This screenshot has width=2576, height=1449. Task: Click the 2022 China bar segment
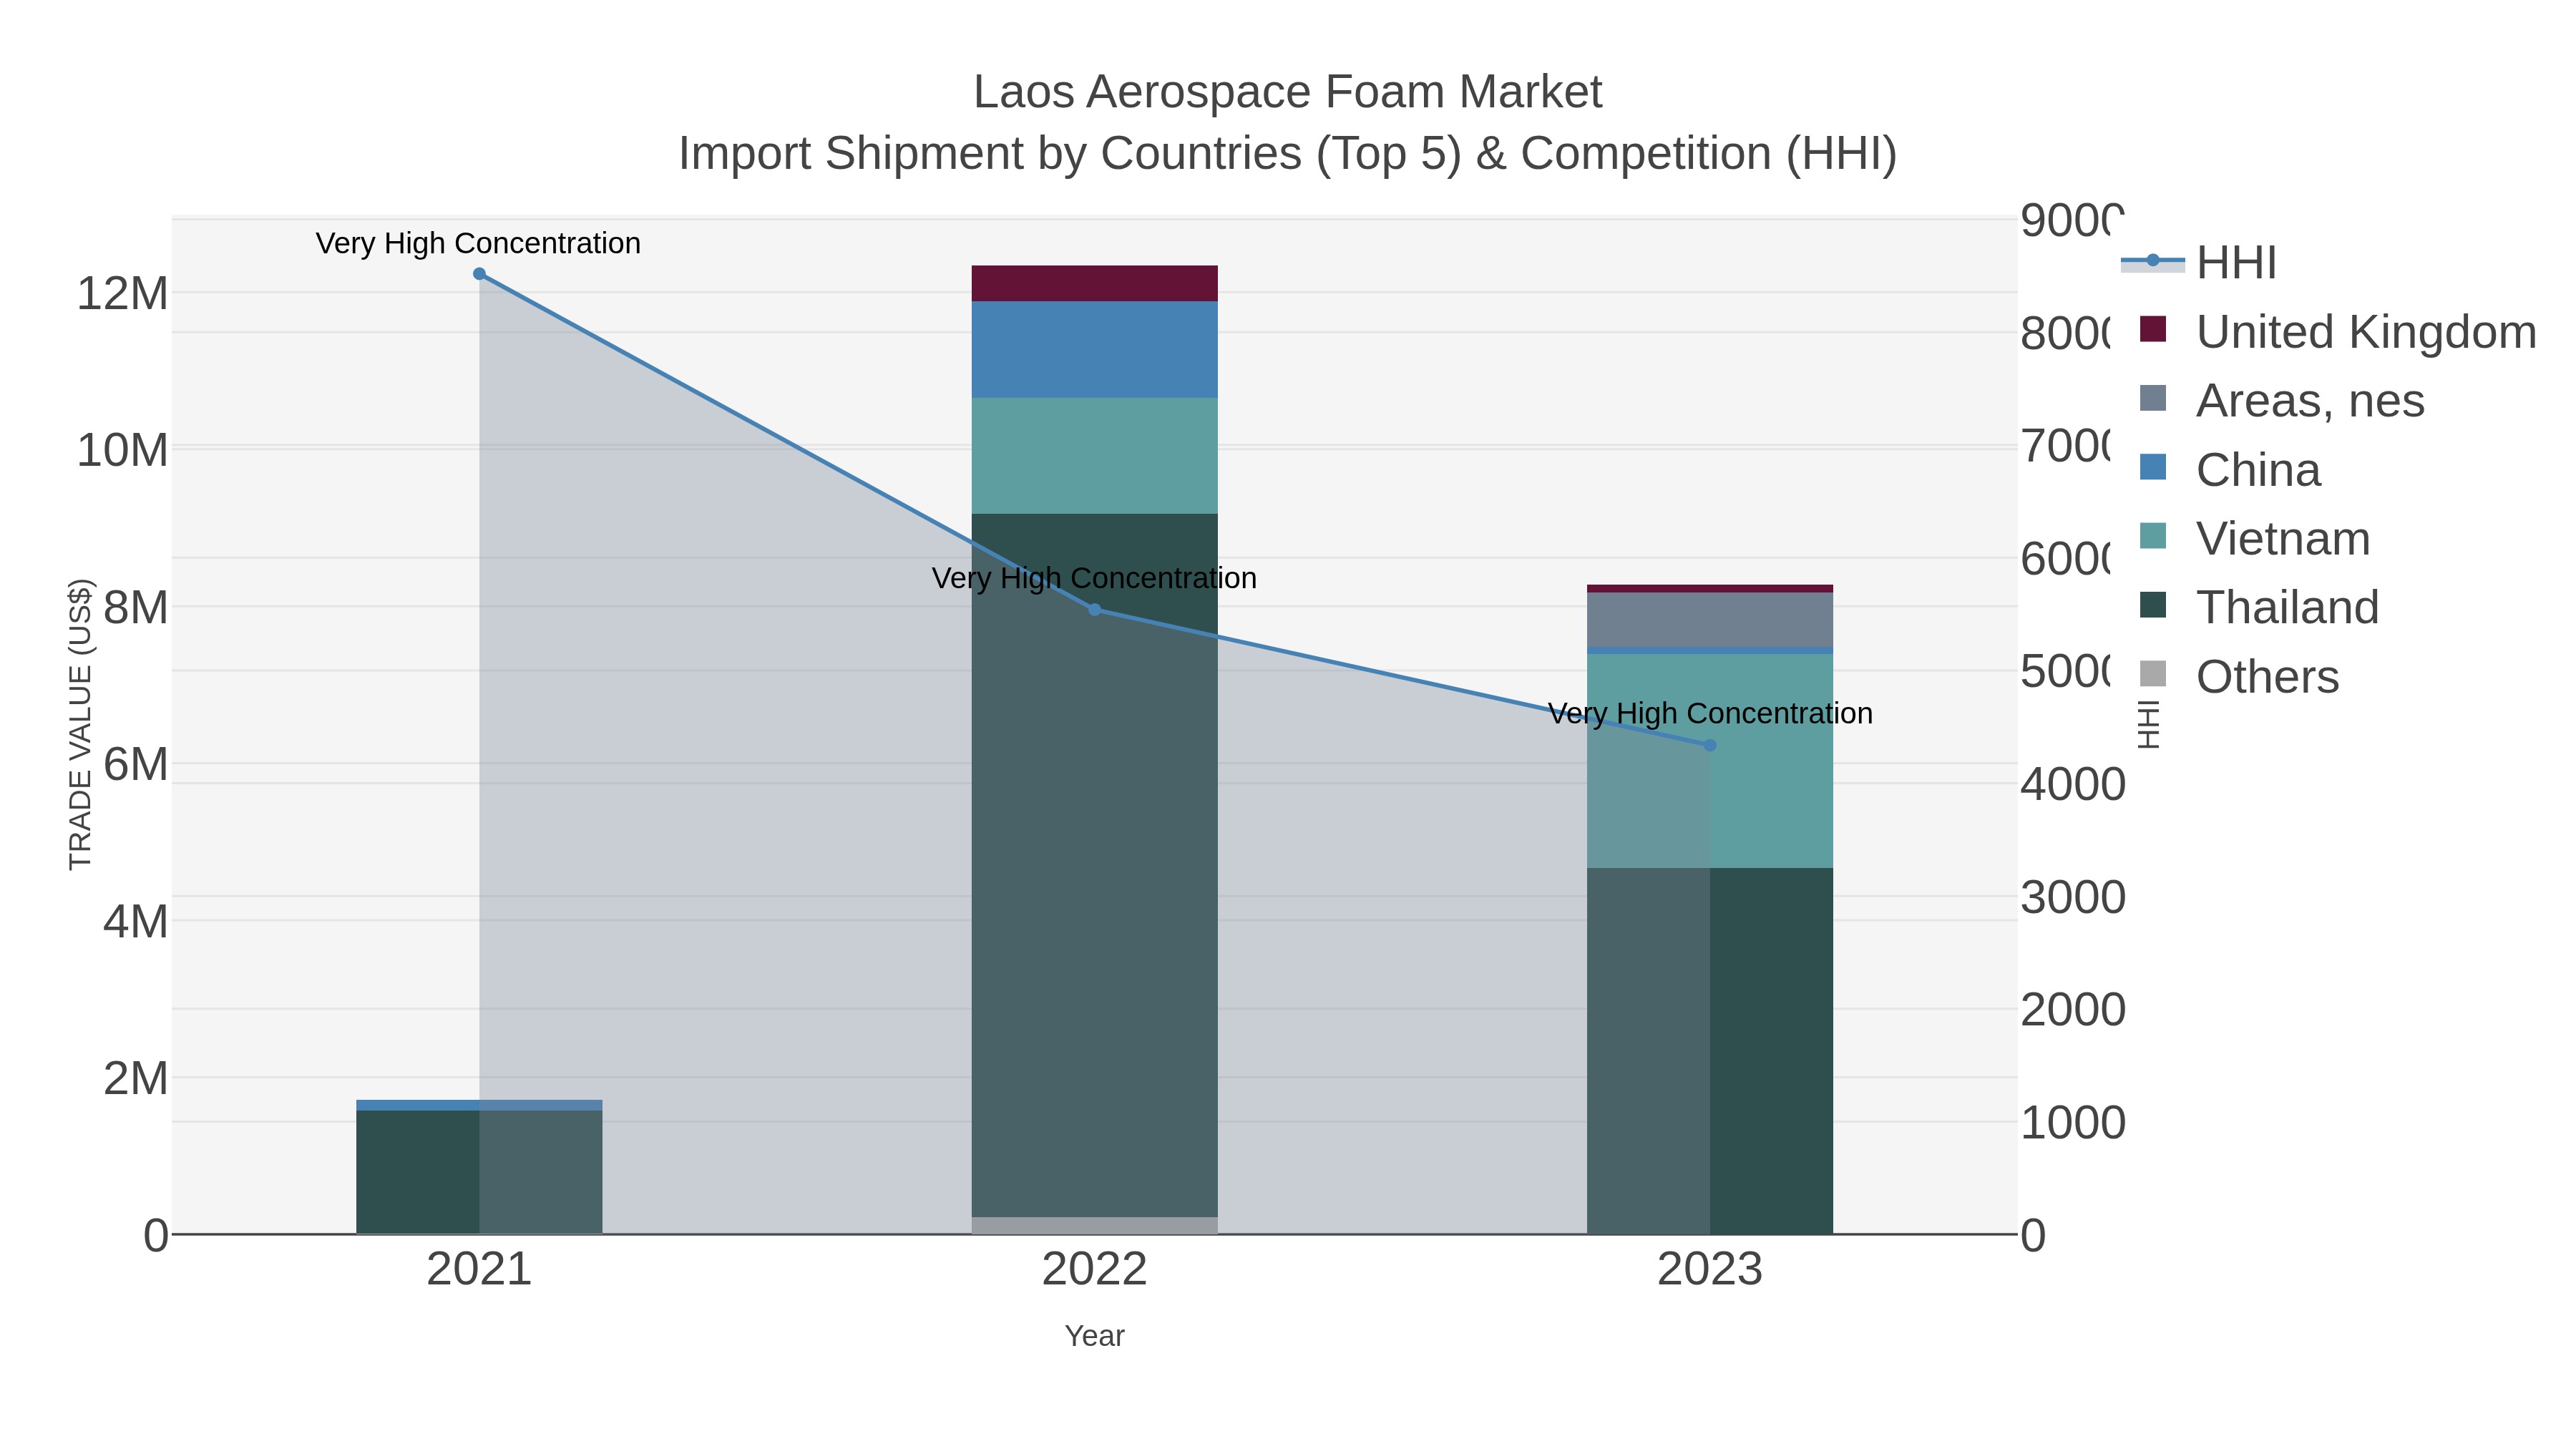1095,350
